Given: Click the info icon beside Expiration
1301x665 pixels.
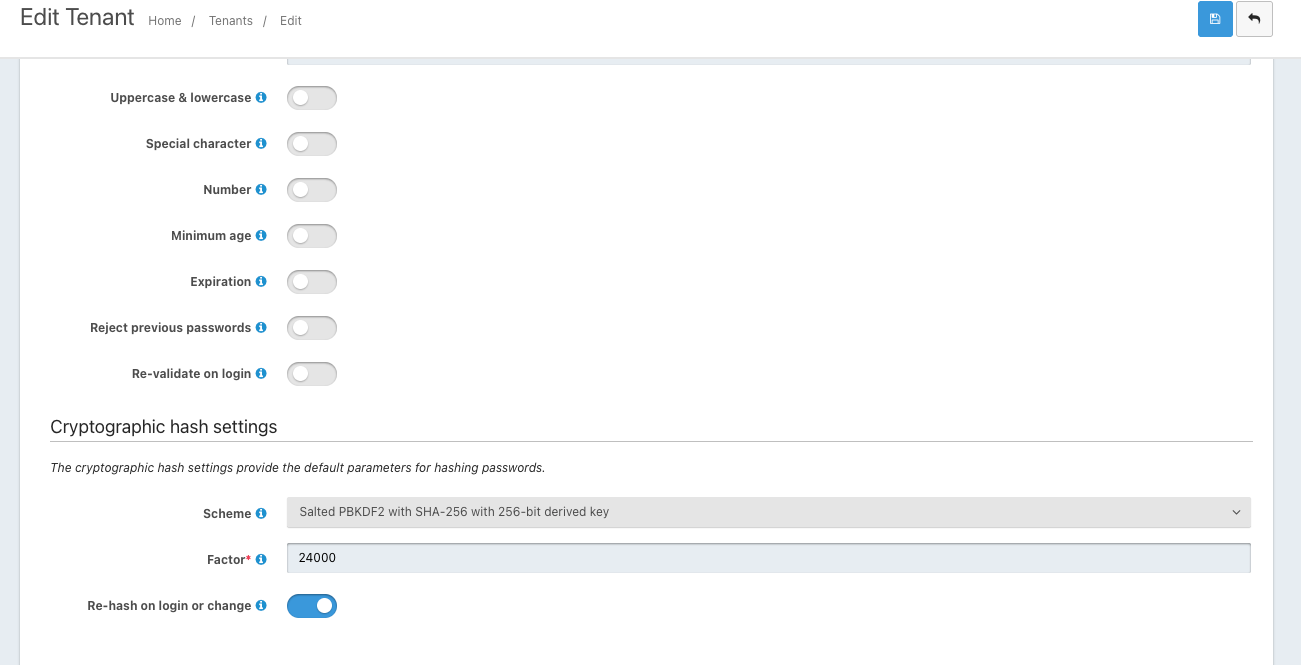Looking at the screenshot, I should (261, 281).
